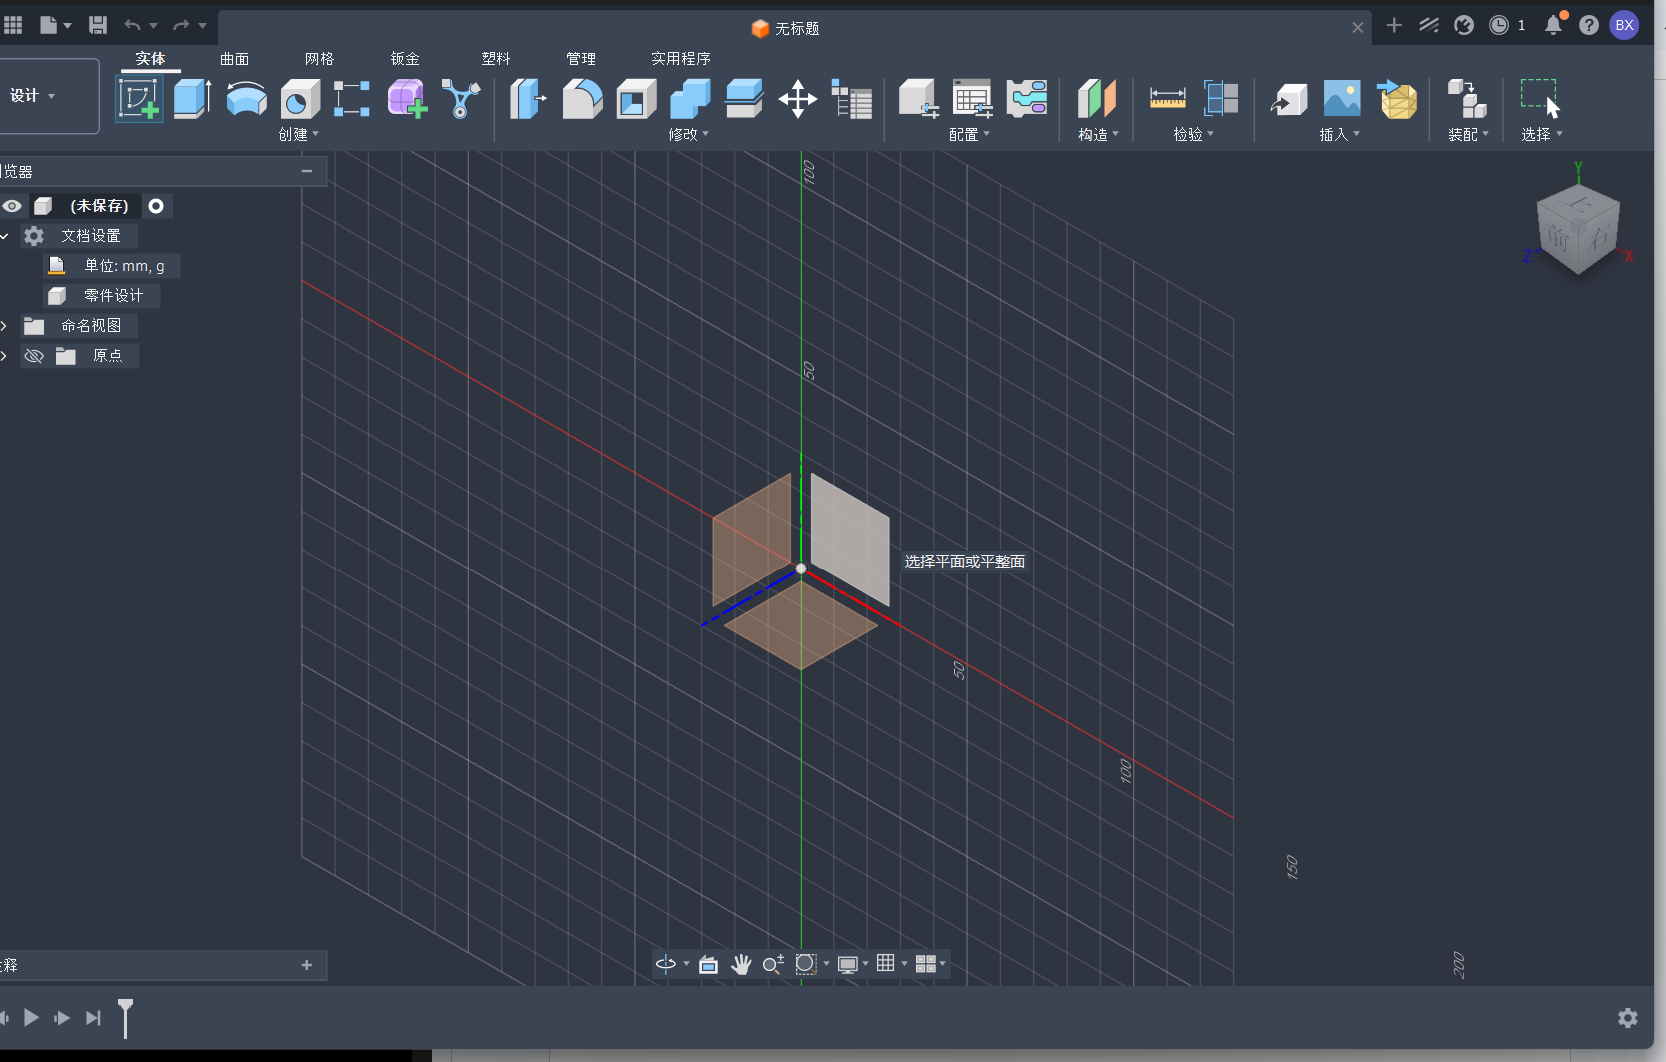The height and width of the screenshot is (1062, 1666).
Task: Open the 构造 dropdown menu
Action: [x=1098, y=134]
